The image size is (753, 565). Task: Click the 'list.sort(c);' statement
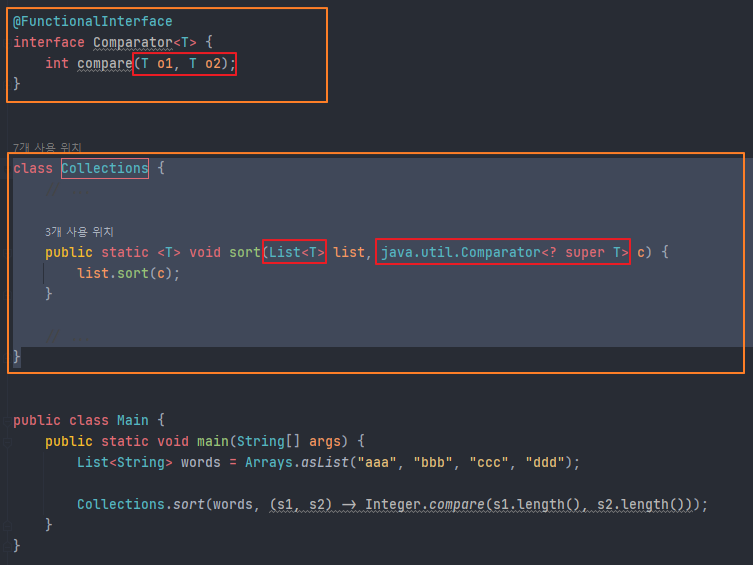click(x=129, y=274)
